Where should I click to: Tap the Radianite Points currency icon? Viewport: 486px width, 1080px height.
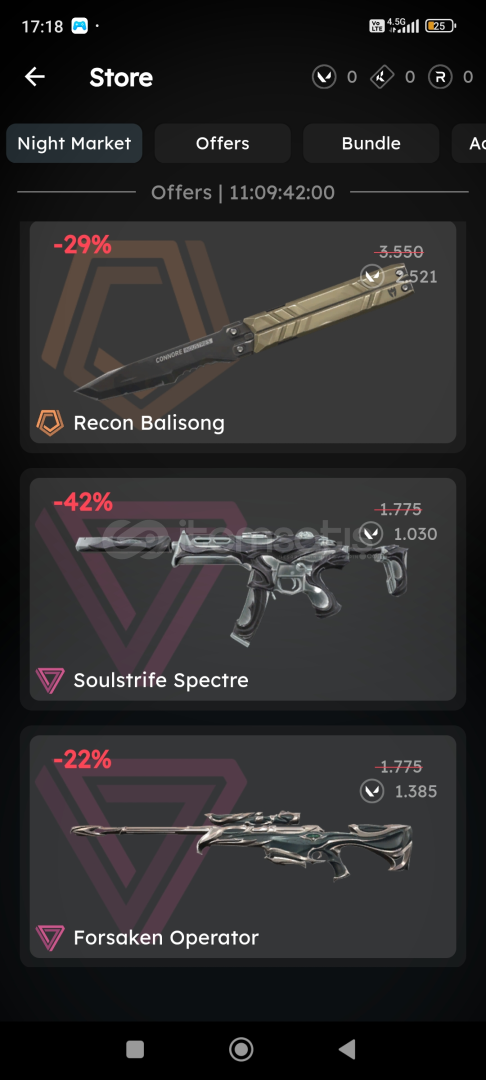coord(440,76)
